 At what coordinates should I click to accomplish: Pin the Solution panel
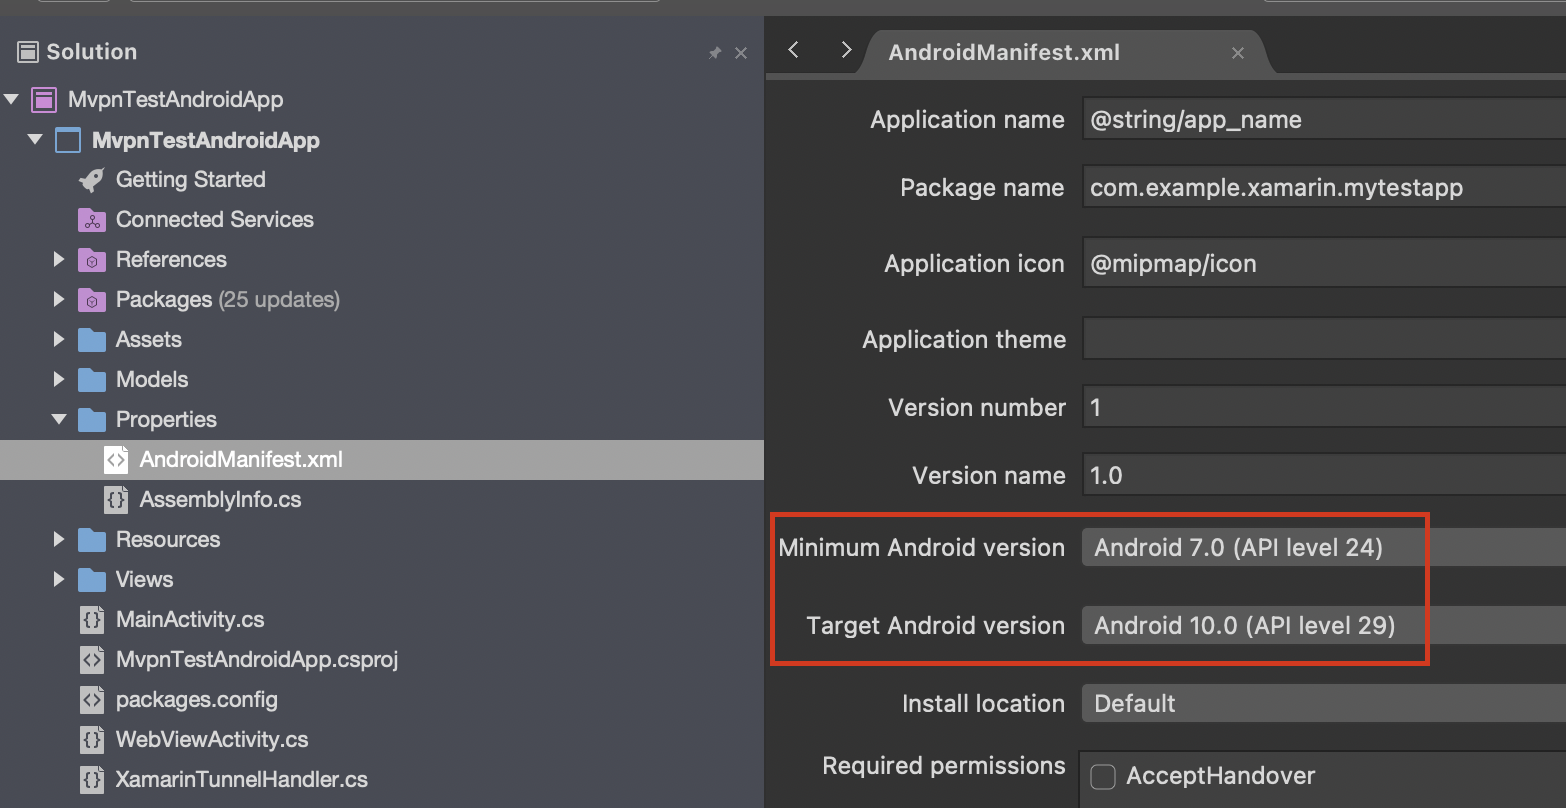715,53
